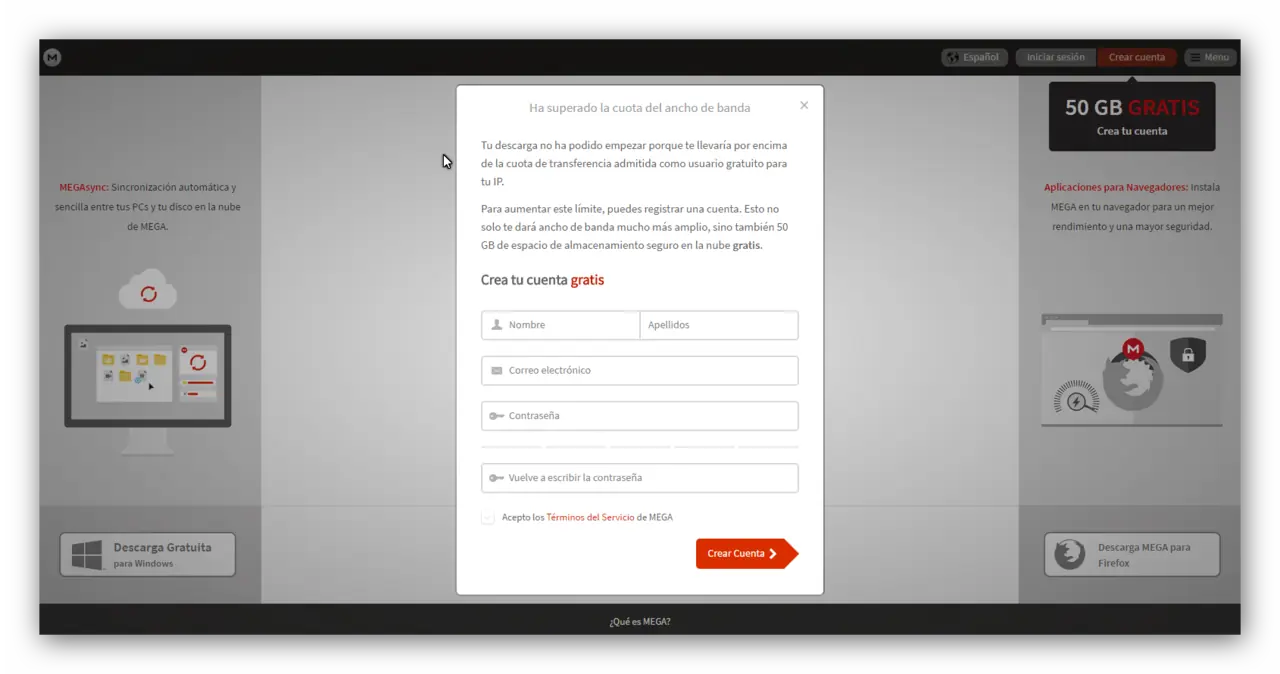
Task: Click the speedometer gauge icon
Action: click(x=1077, y=397)
